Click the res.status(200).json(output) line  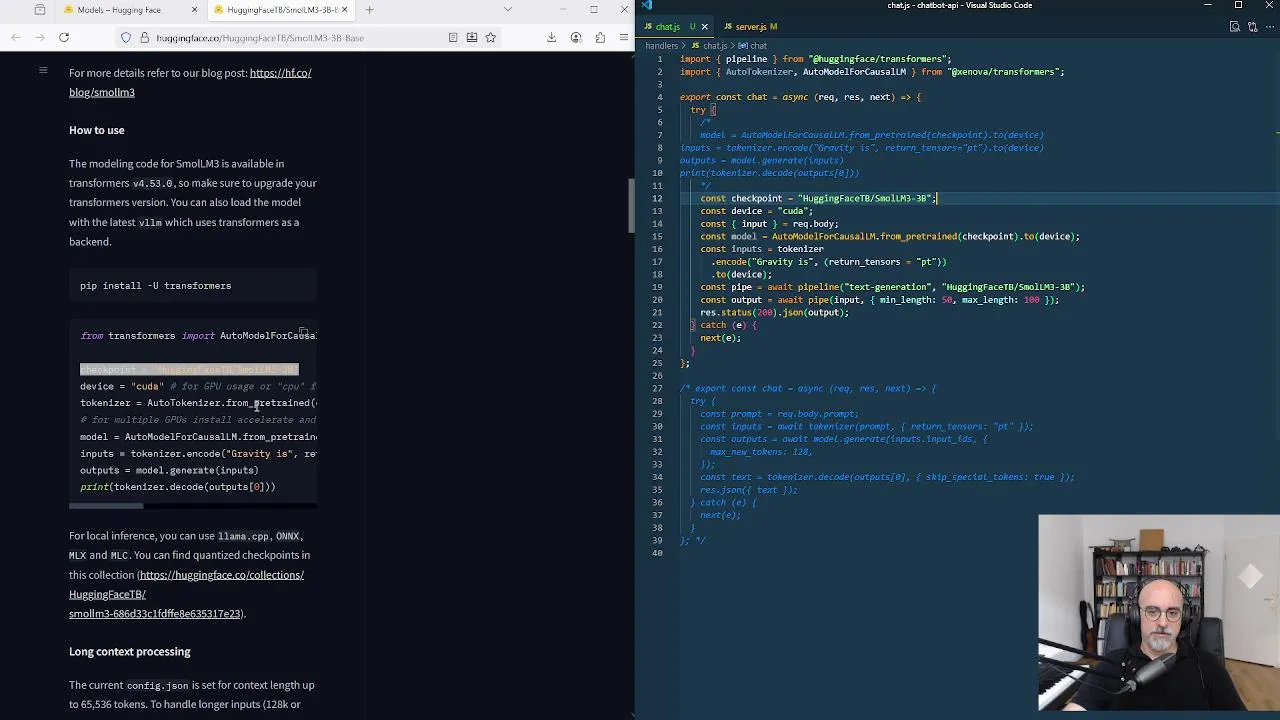coord(774,312)
